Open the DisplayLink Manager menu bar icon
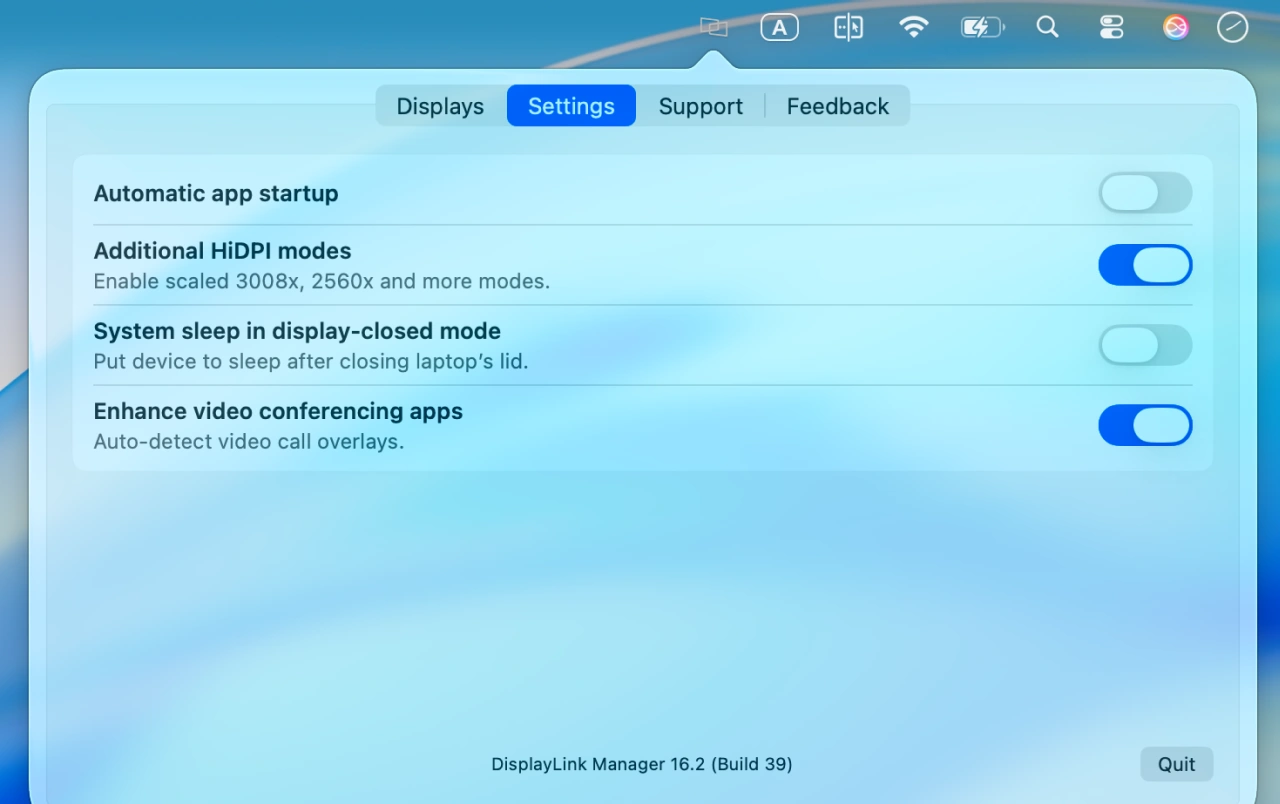The image size is (1280, 804). tap(713, 27)
